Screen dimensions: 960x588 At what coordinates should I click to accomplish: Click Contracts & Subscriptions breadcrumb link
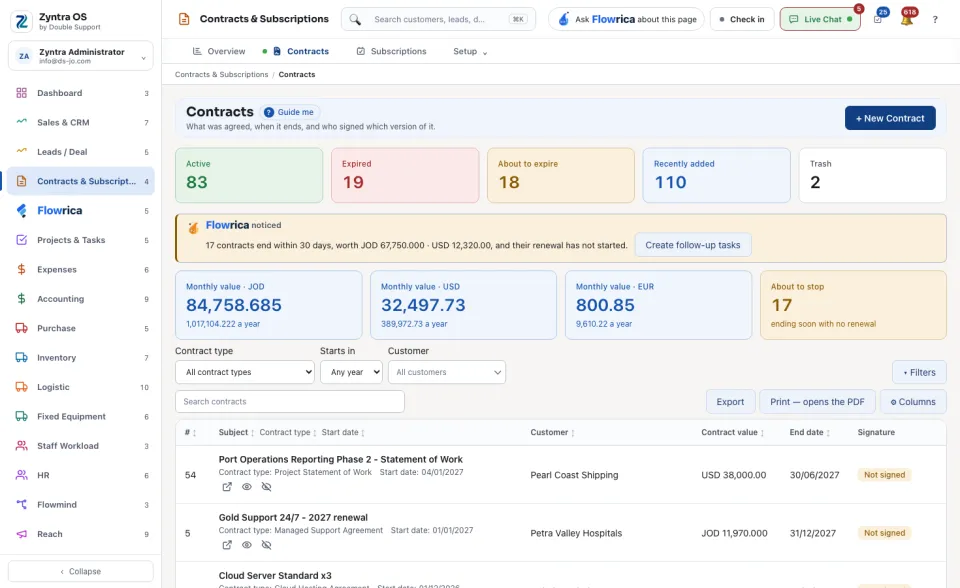tap(222, 75)
